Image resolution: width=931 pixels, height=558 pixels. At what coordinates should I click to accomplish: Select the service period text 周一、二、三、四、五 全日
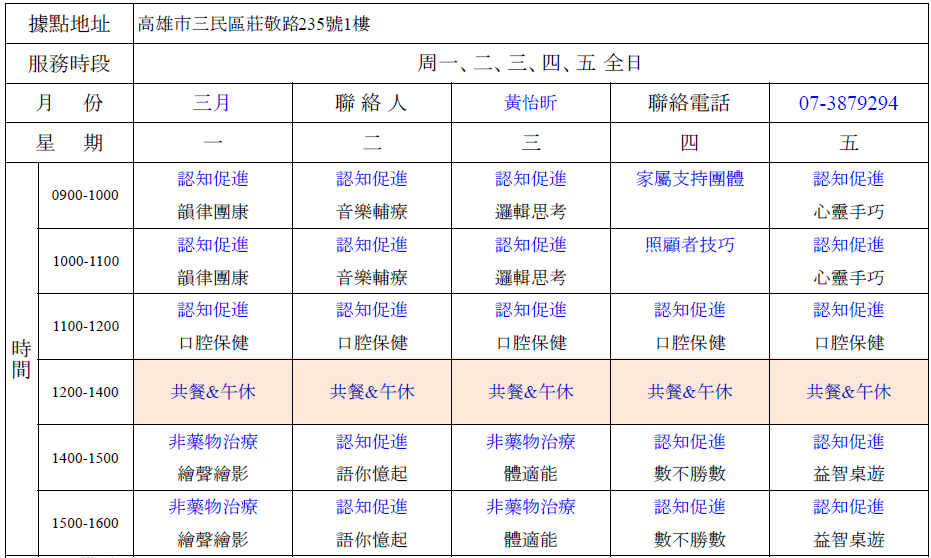pyautogui.click(x=529, y=64)
